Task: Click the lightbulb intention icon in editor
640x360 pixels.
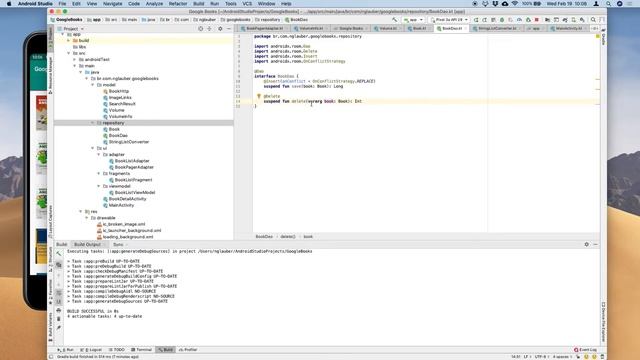Action: point(258,96)
